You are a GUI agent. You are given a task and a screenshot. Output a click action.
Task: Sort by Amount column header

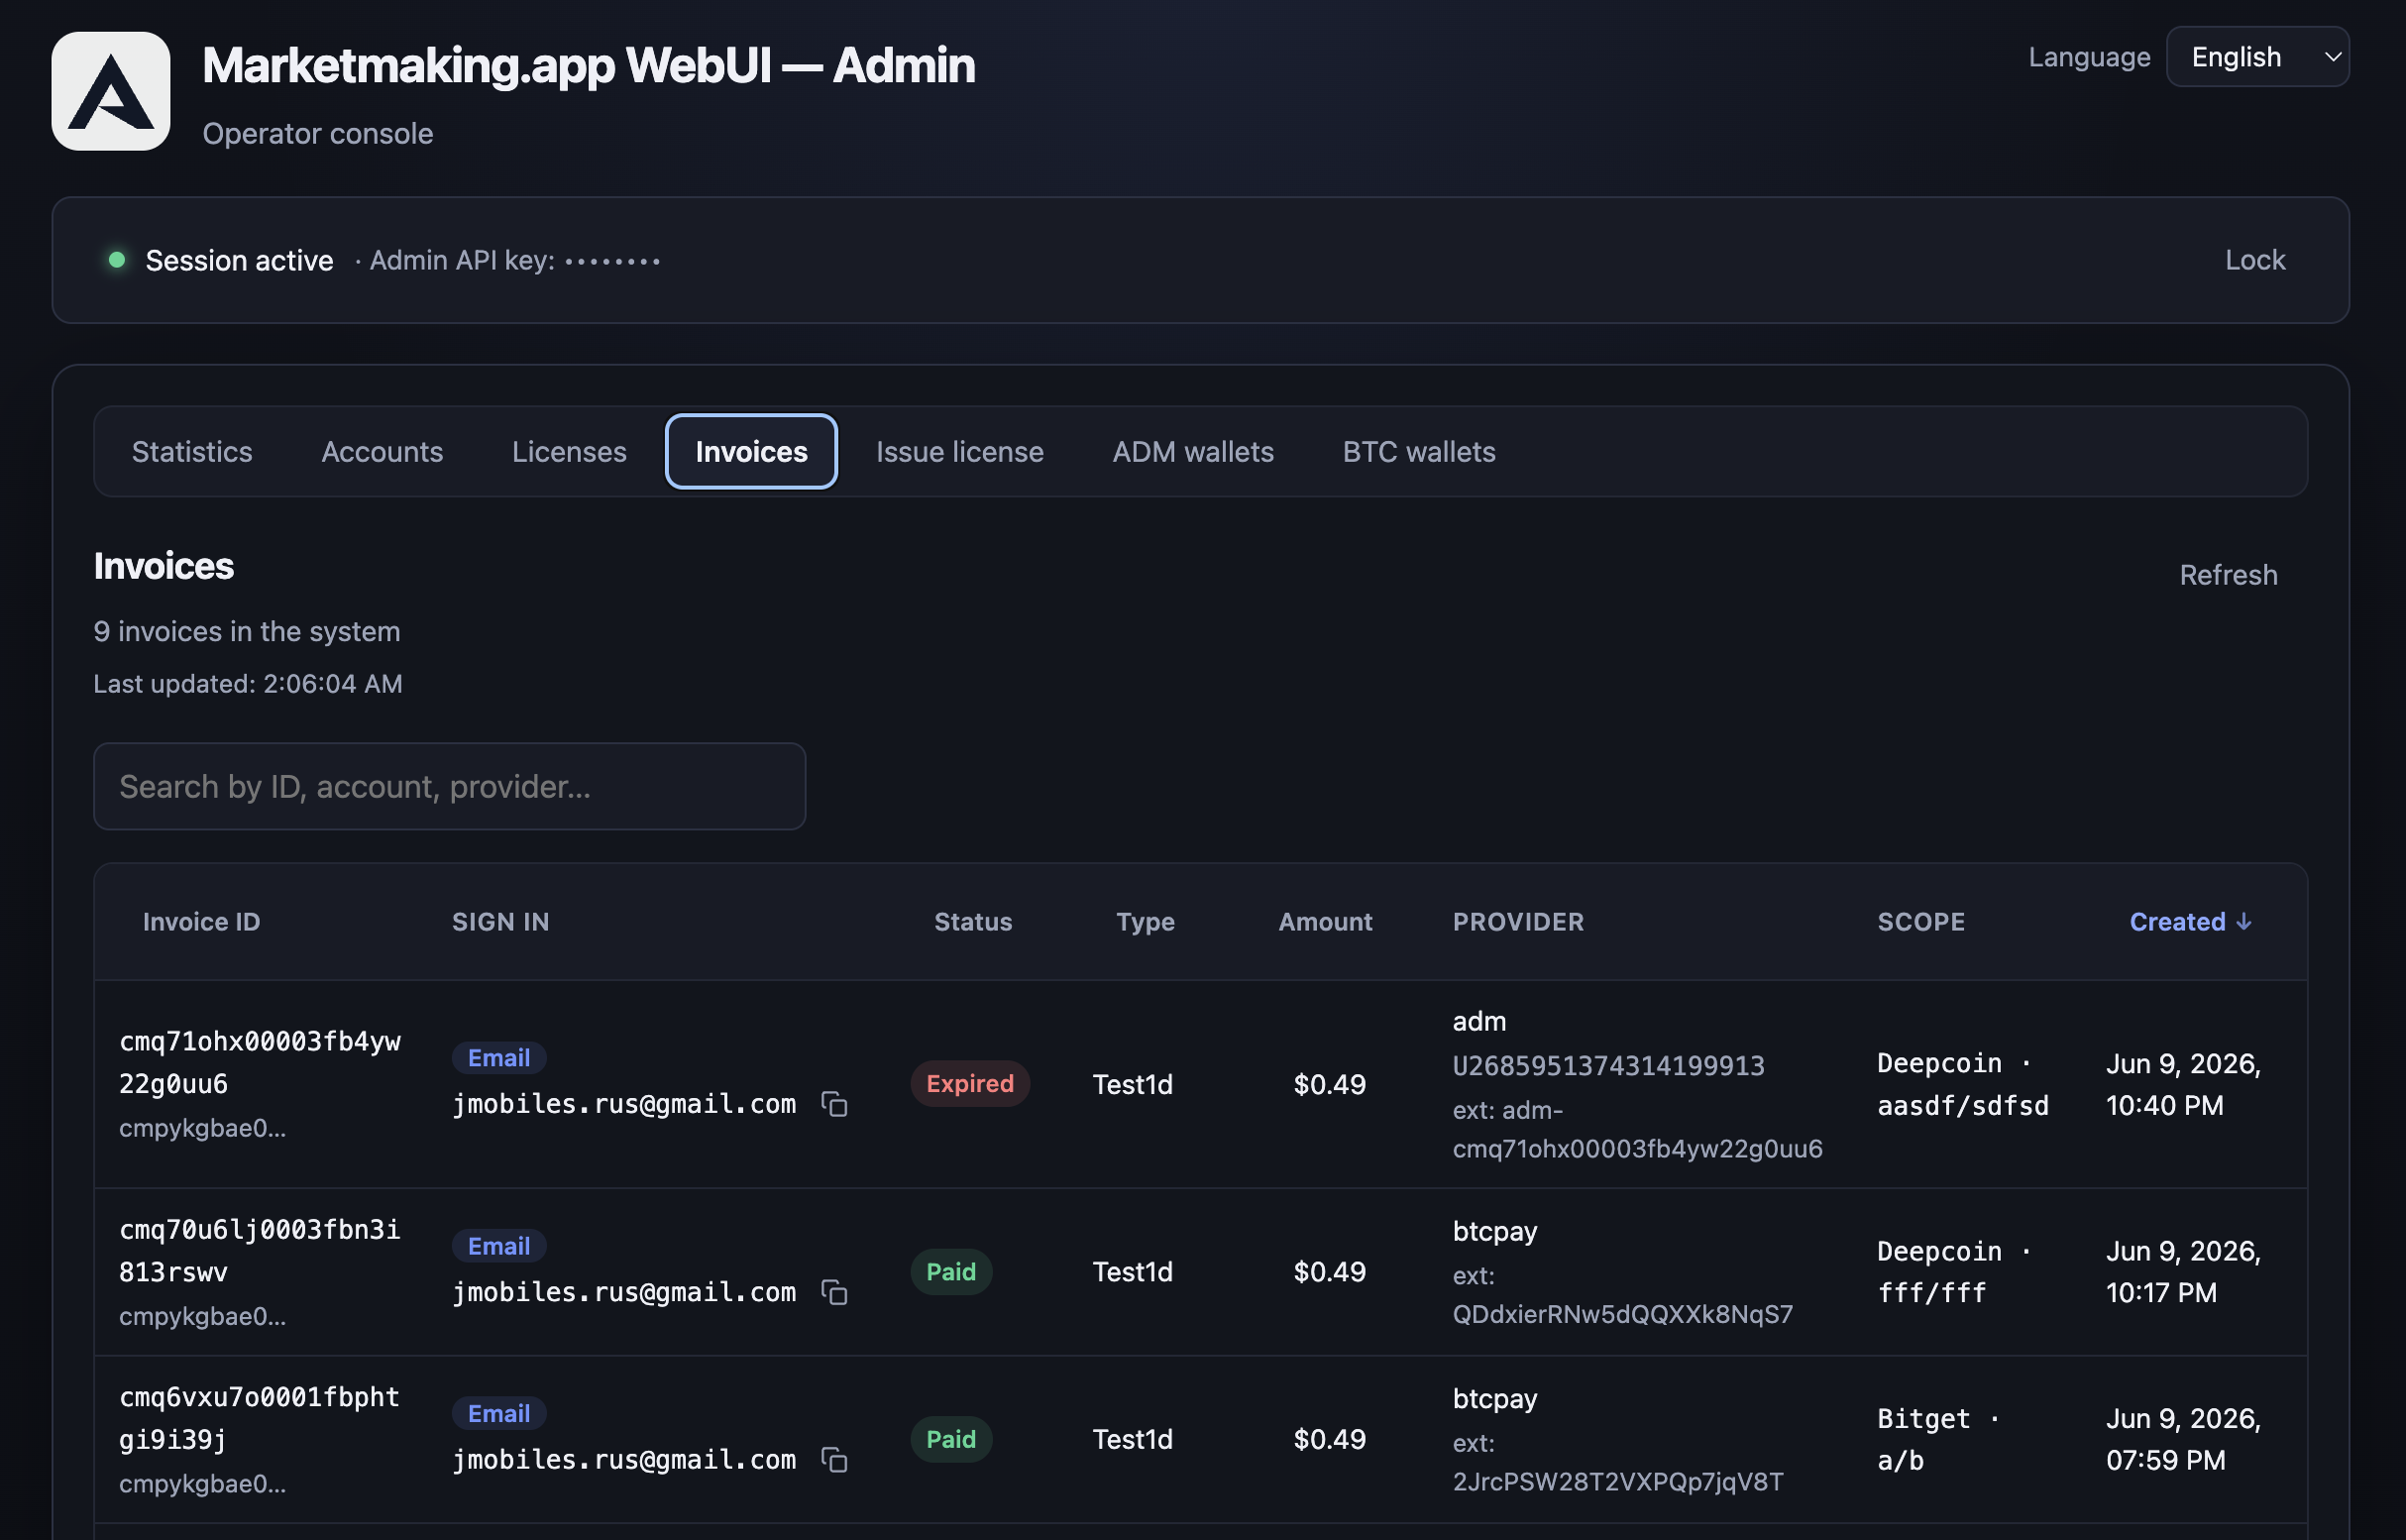tap(1325, 922)
